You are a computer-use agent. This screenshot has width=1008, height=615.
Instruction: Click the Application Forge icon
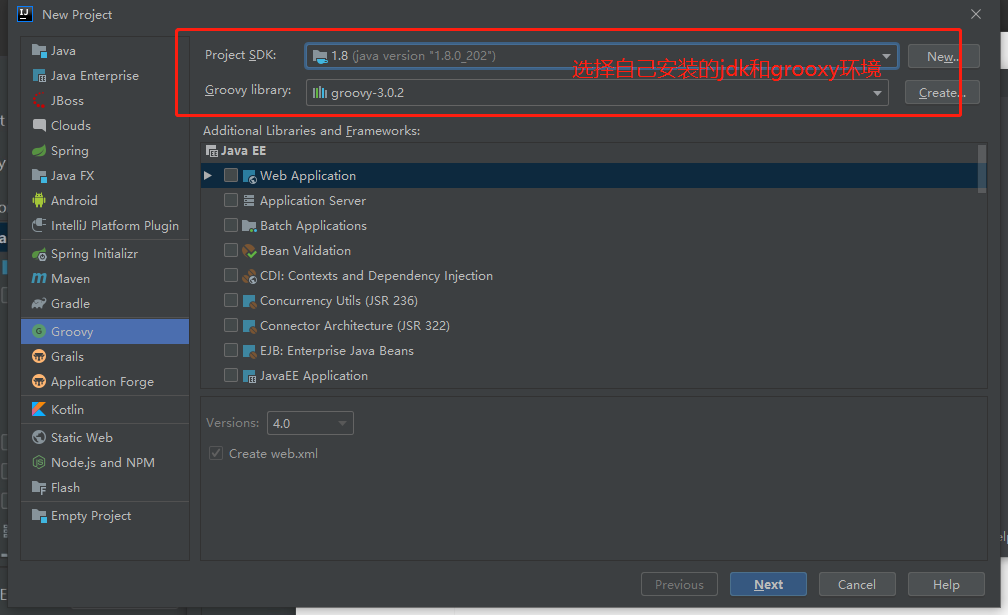[39, 382]
